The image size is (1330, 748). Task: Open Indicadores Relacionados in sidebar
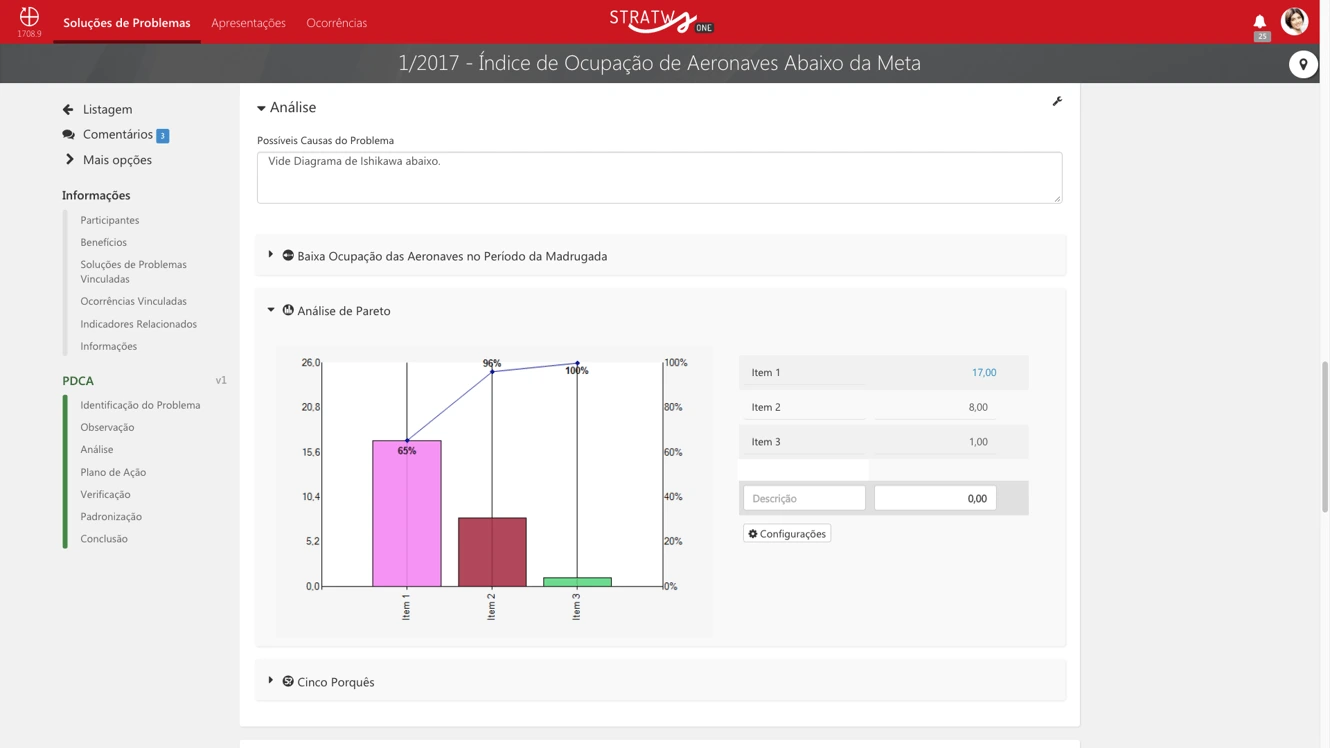point(139,324)
